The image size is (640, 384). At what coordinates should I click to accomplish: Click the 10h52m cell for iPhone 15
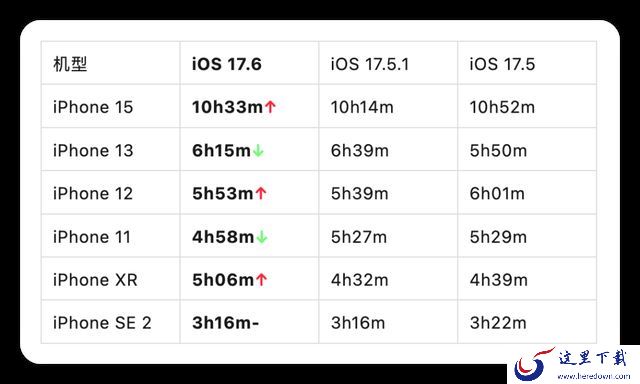point(502,107)
